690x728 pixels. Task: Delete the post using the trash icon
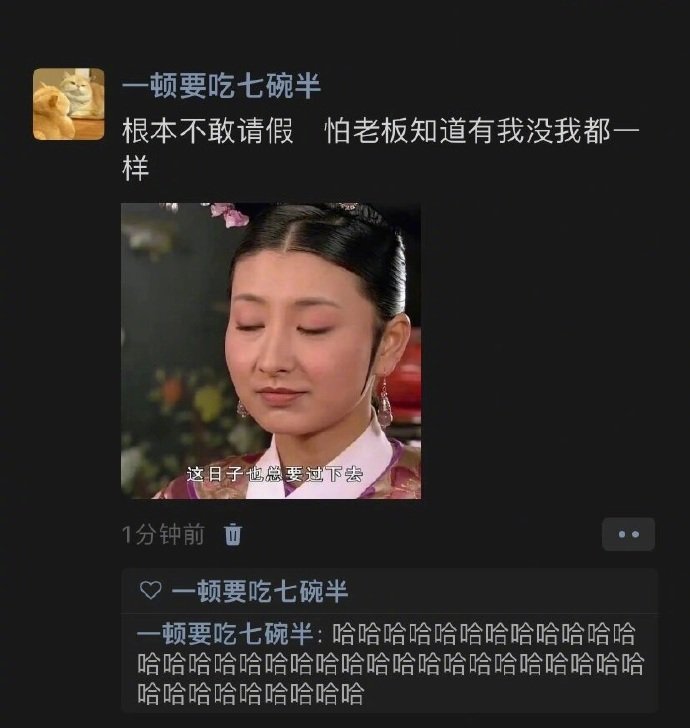click(233, 534)
